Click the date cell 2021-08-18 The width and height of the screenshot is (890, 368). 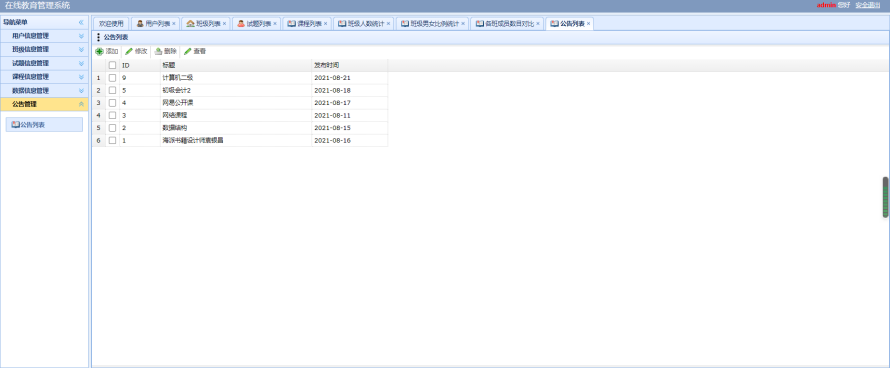(x=350, y=90)
